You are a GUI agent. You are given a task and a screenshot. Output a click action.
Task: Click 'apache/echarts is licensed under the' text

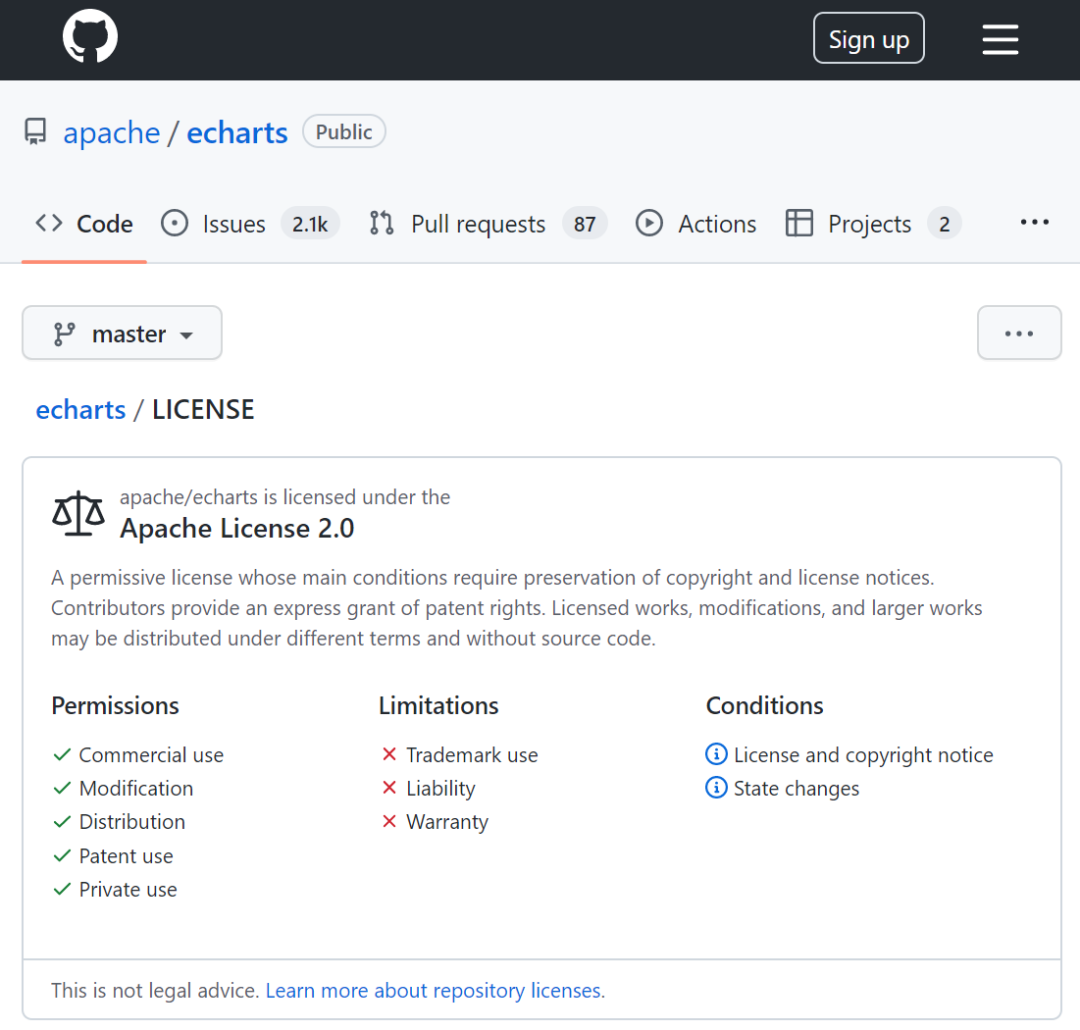coord(285,497)
